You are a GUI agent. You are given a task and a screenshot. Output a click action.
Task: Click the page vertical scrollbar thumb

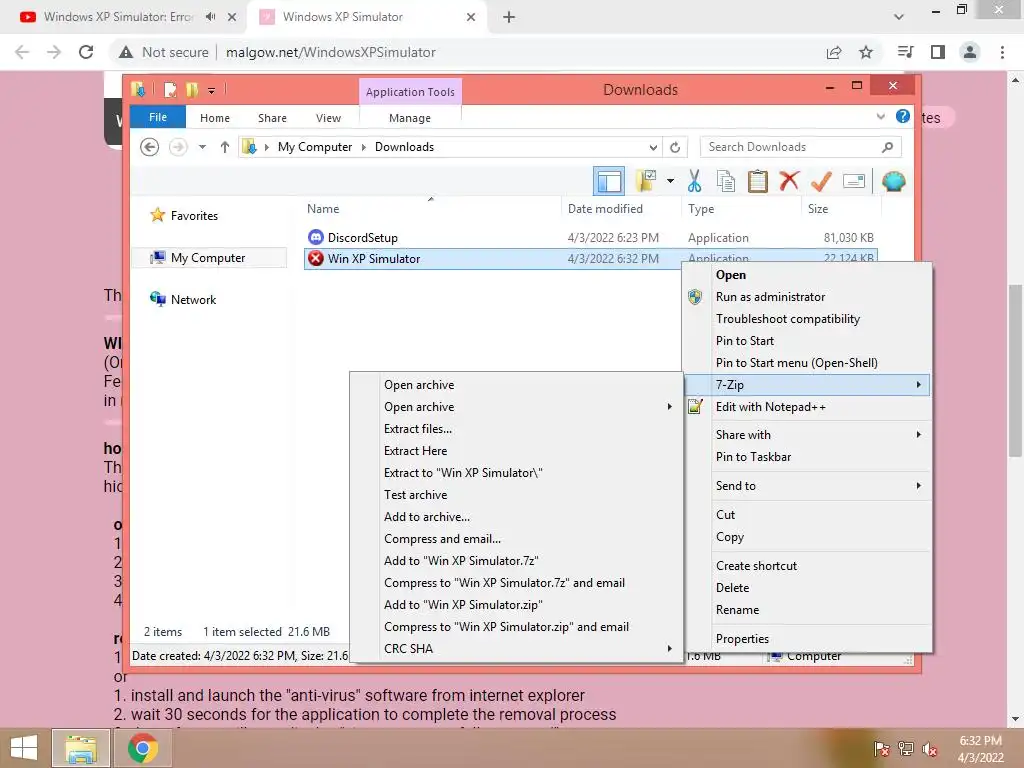(x=1014, y=370)
